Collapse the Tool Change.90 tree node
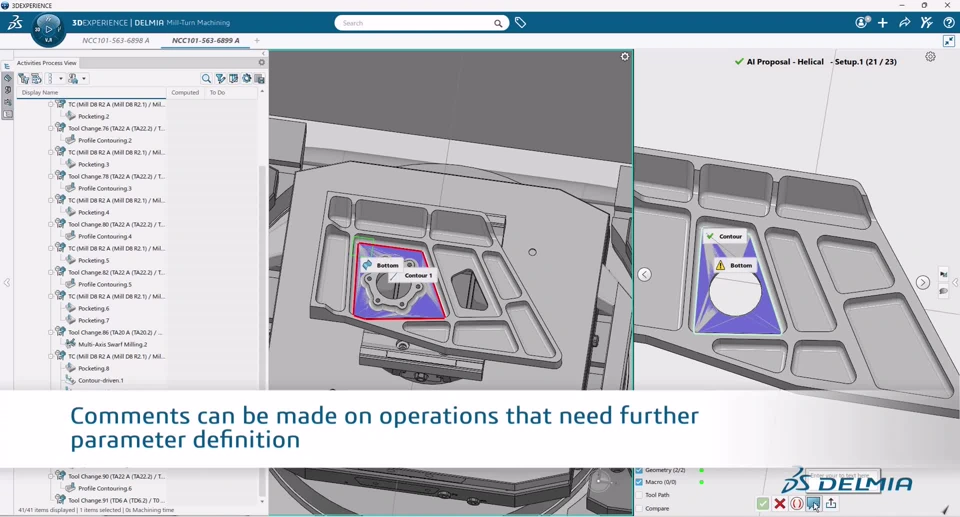This screenshot has width=960, height=517. (50, 477)
